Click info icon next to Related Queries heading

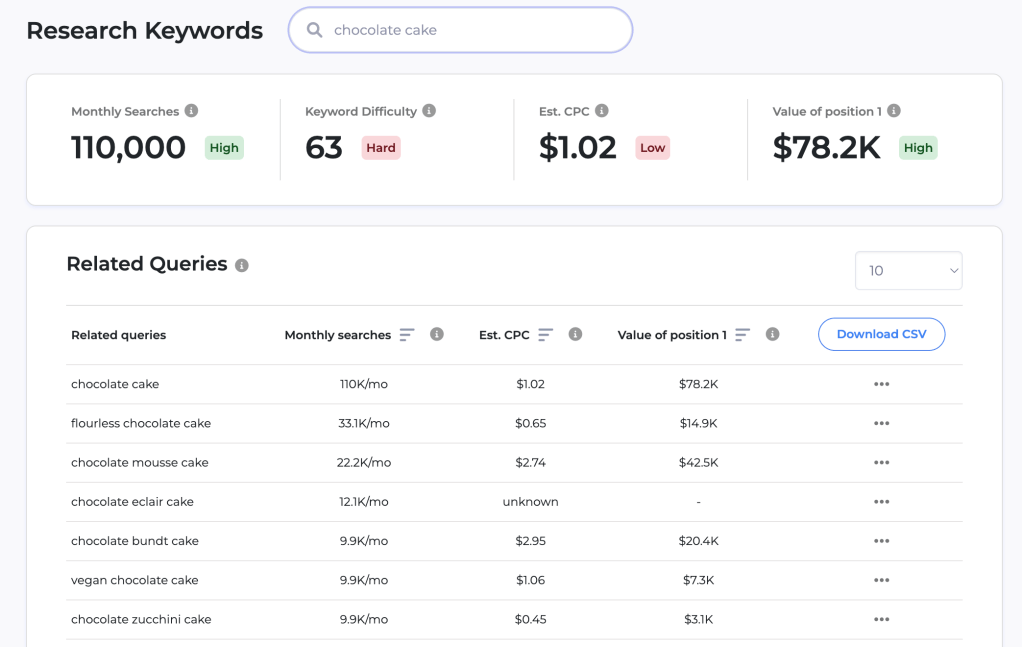coord(242,265)
